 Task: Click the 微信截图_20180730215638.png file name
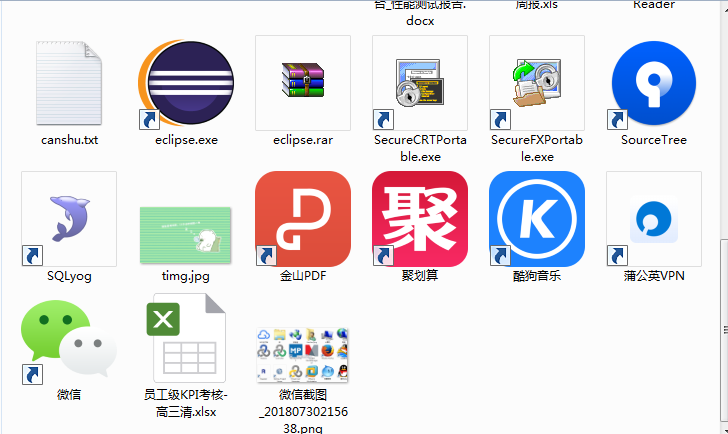[303, 411]
